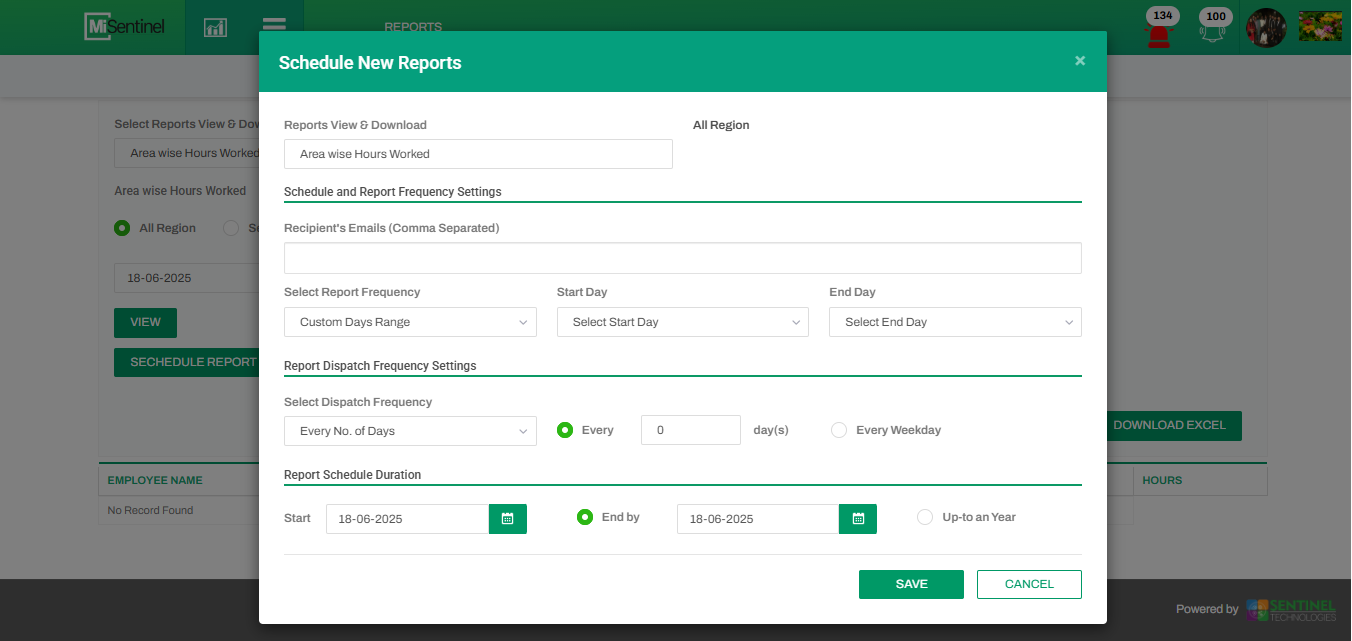Choose the Up-to an Year option
The image size is (1352, 641).
pos(925,517)
